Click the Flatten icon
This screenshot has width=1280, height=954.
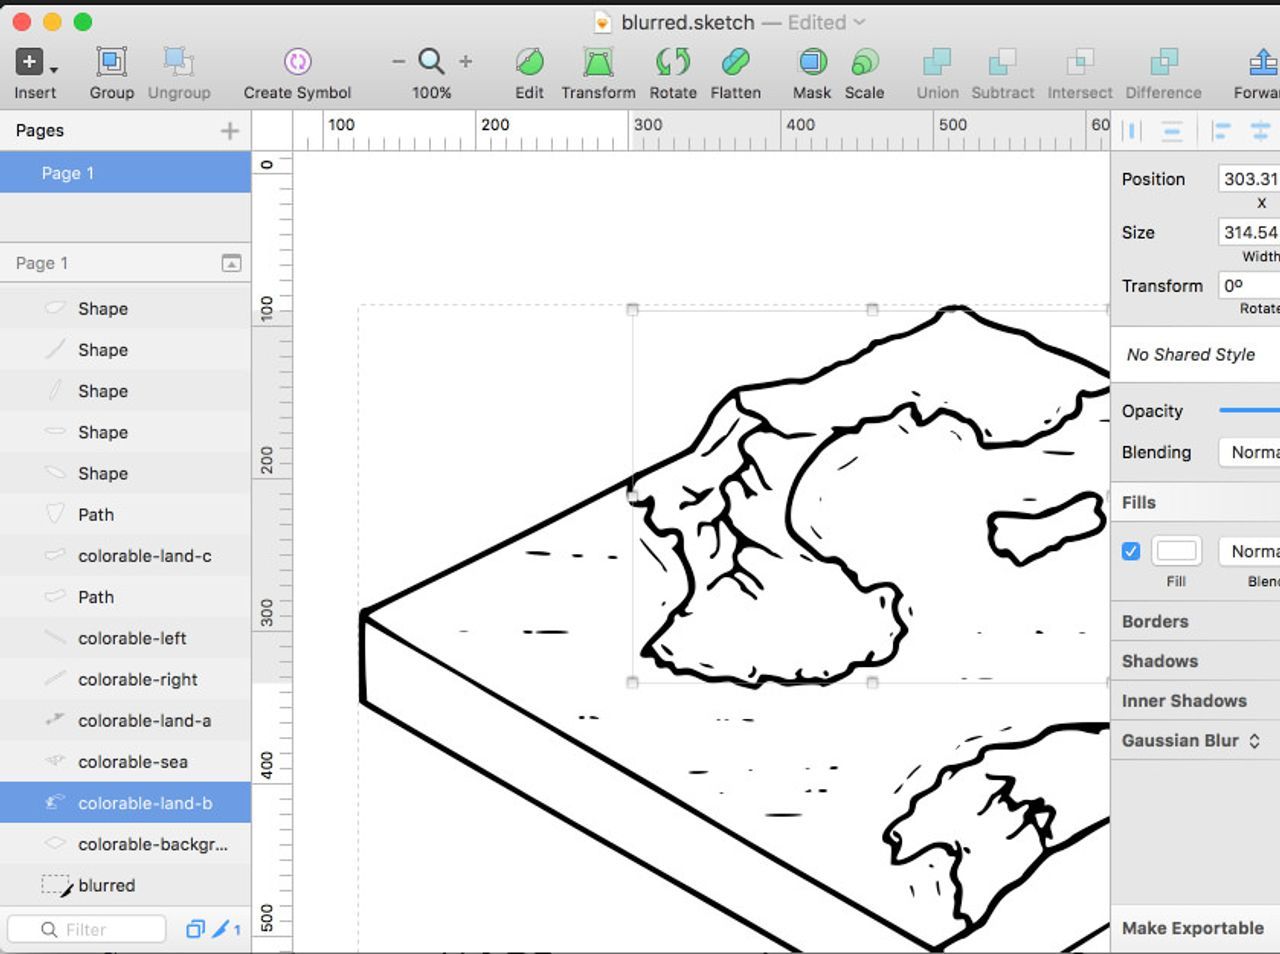[735, 62]
